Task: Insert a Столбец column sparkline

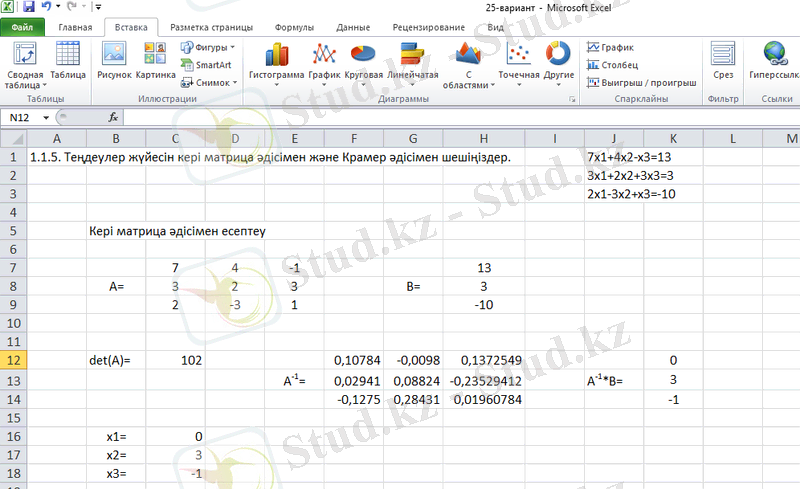Action: coord(612,65)
